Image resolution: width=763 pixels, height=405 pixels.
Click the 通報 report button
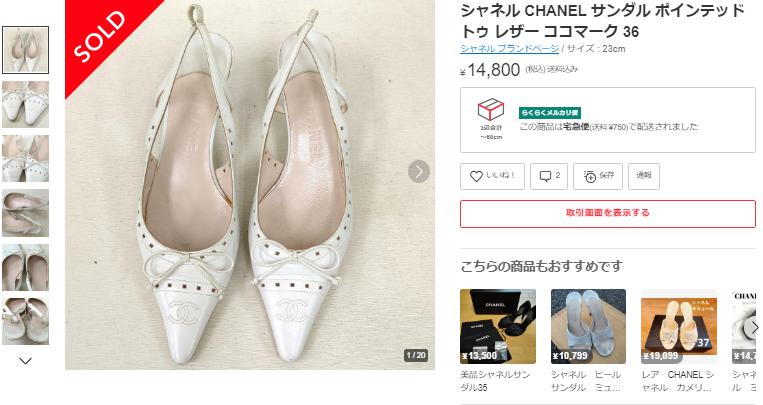[x=643, y=176]
